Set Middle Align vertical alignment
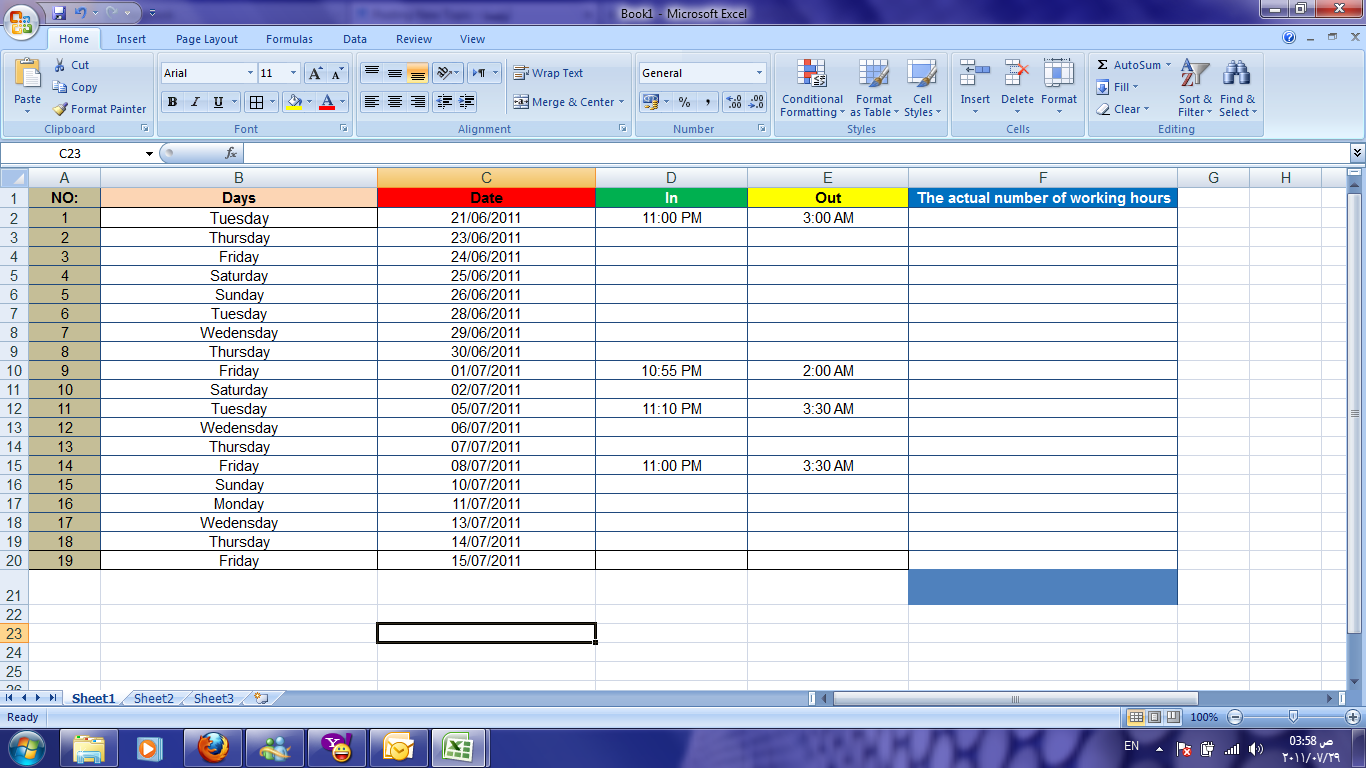The height and width of the screenshot is (768, 1366). 395,73
